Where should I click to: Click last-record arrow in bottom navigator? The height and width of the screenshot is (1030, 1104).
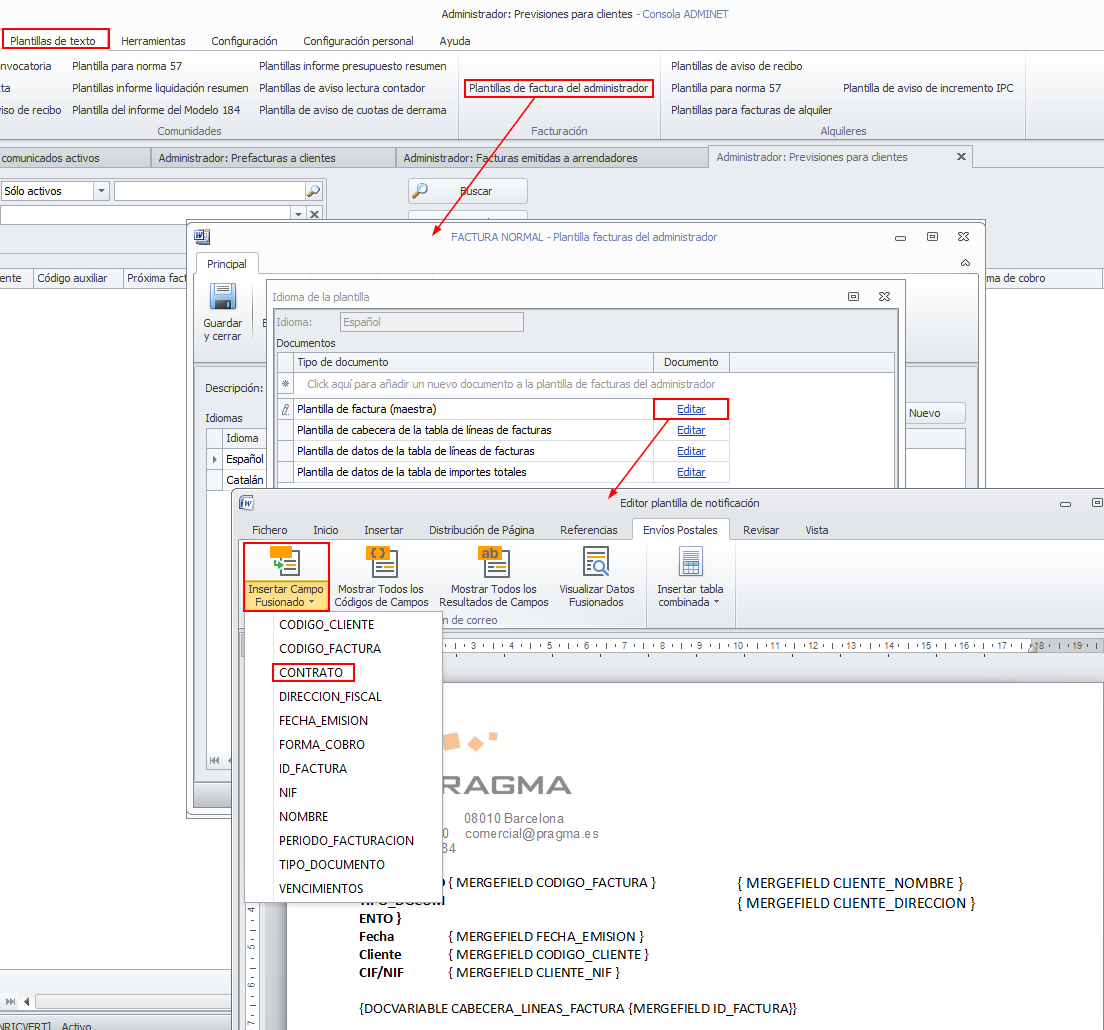coord(10,1001)
